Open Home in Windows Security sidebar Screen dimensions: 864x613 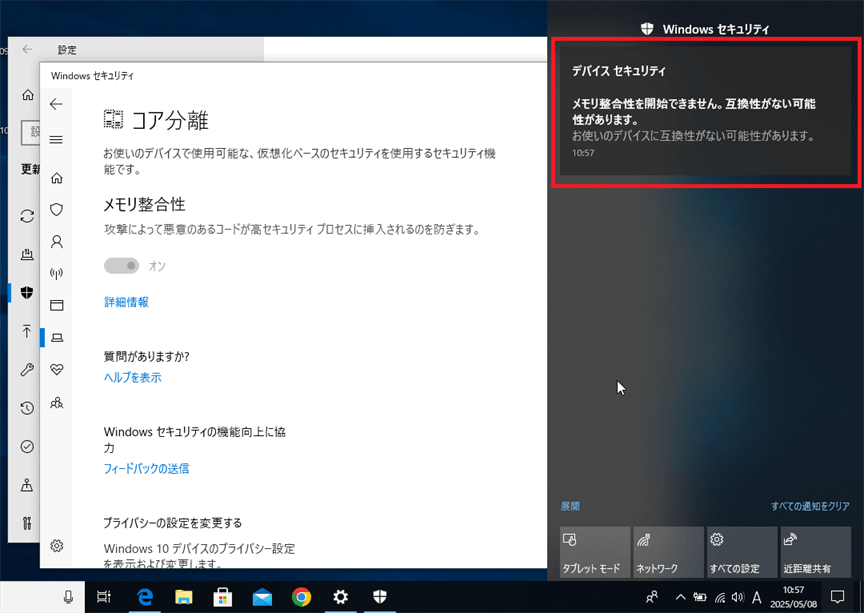tap(57, 178)
